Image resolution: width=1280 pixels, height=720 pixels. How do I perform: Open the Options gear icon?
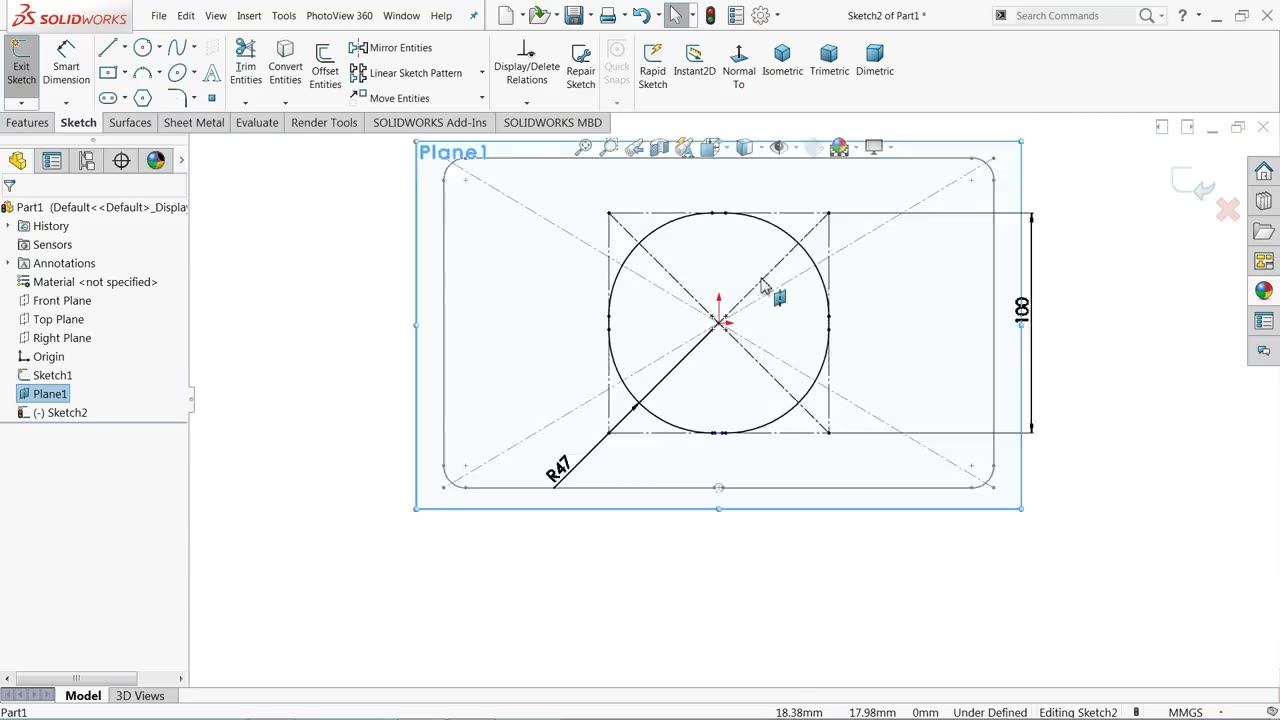760,15
